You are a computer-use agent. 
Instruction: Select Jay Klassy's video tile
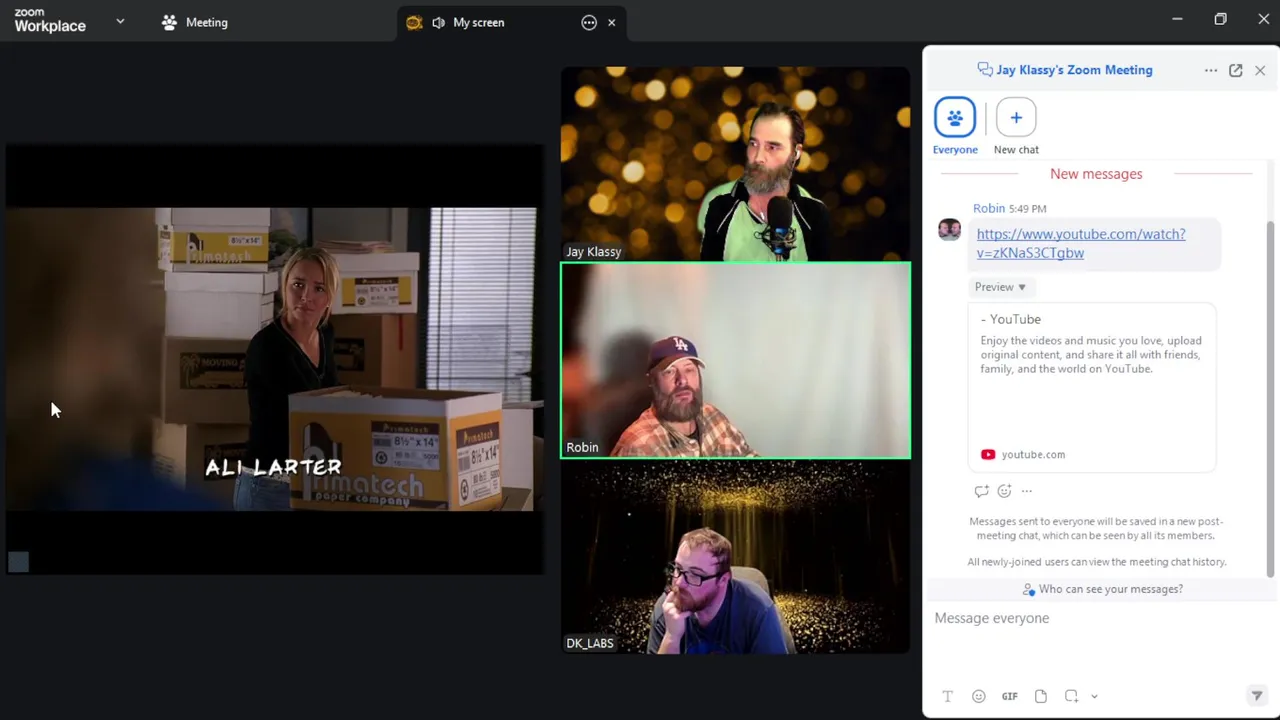pos(735,164)
